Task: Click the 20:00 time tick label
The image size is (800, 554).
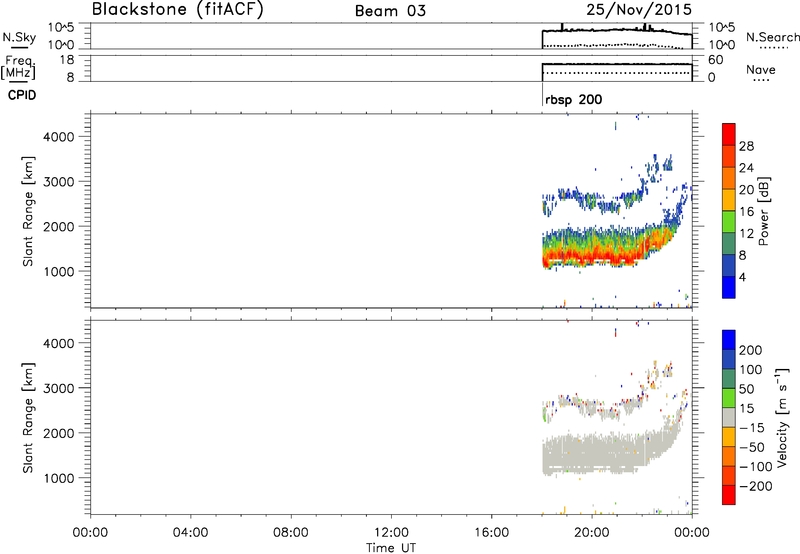Action: [592, 533]
